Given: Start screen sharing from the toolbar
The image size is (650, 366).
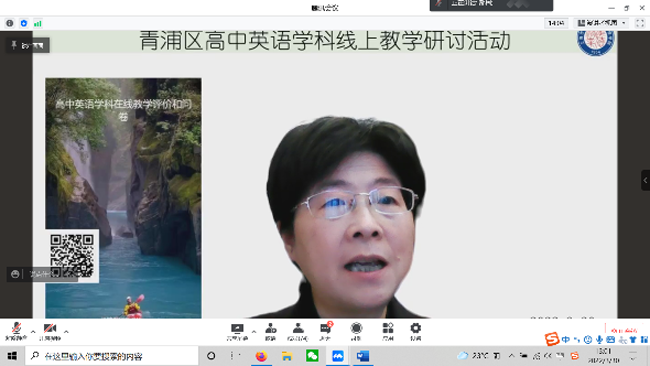Looking at the screenshot, I should tap(237, 332).
